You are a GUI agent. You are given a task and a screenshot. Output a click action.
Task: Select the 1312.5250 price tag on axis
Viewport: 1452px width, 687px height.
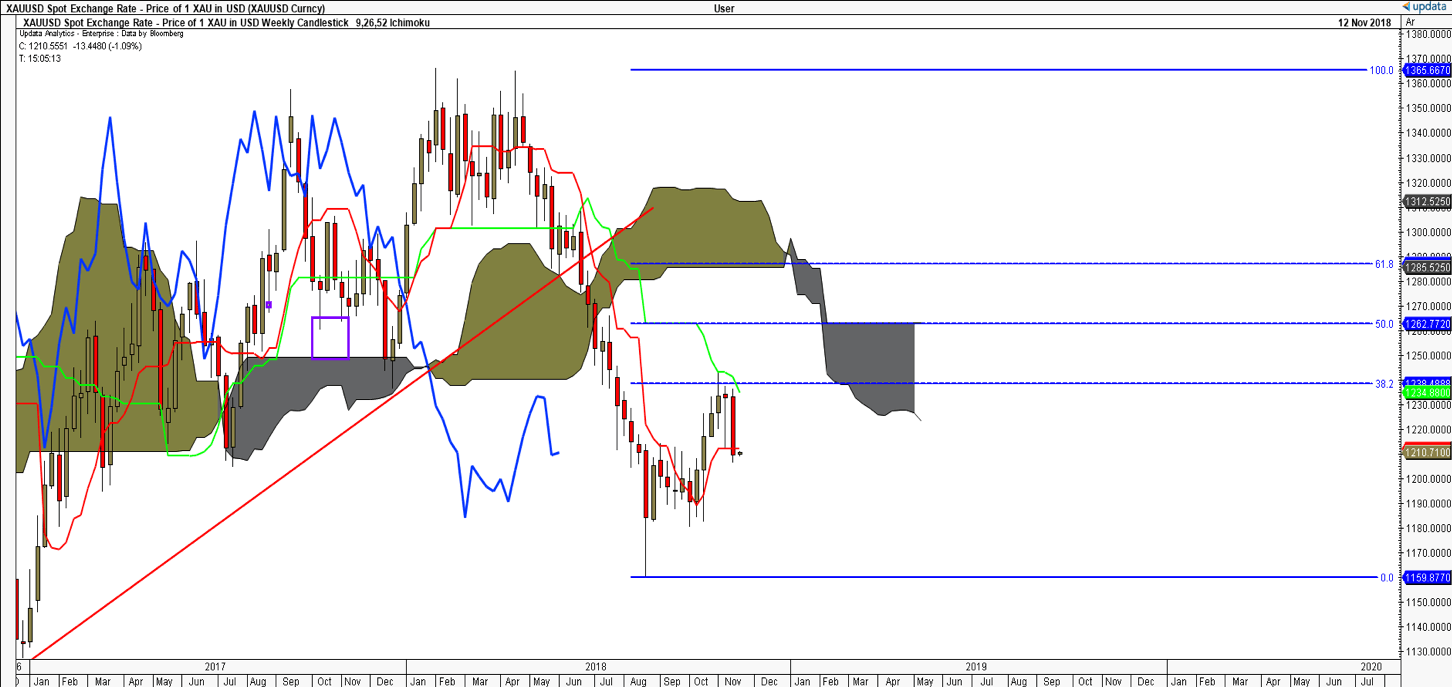click(x=1428, y=202)
